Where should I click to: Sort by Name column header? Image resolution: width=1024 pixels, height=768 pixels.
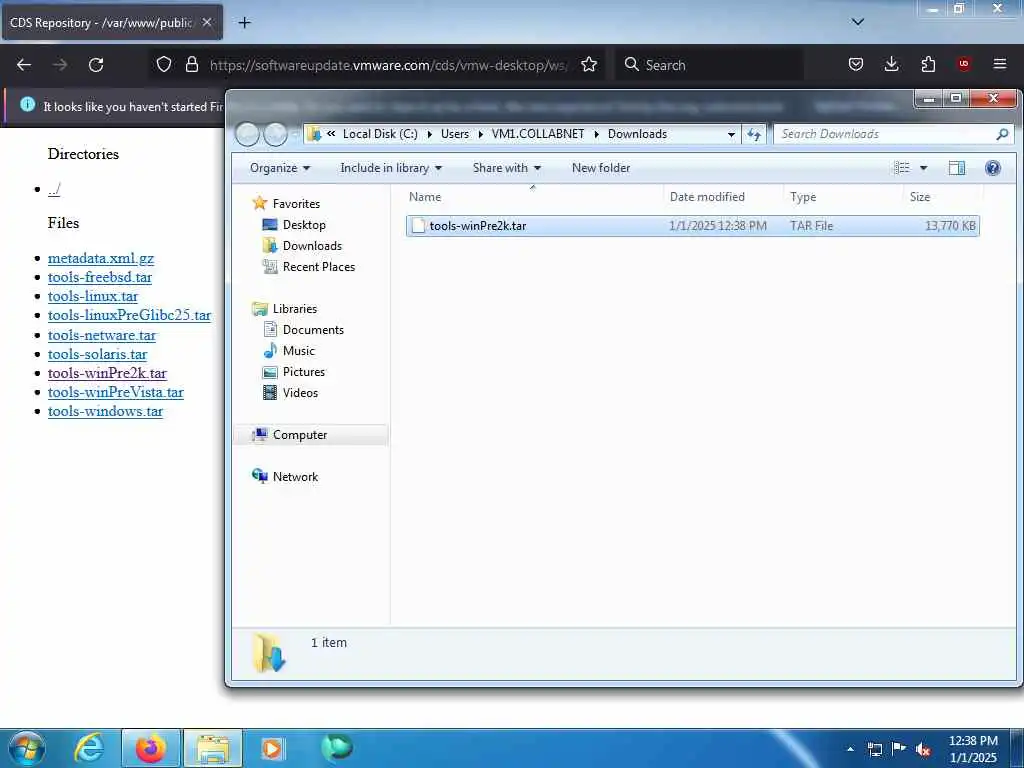click(x=534, y=197)
